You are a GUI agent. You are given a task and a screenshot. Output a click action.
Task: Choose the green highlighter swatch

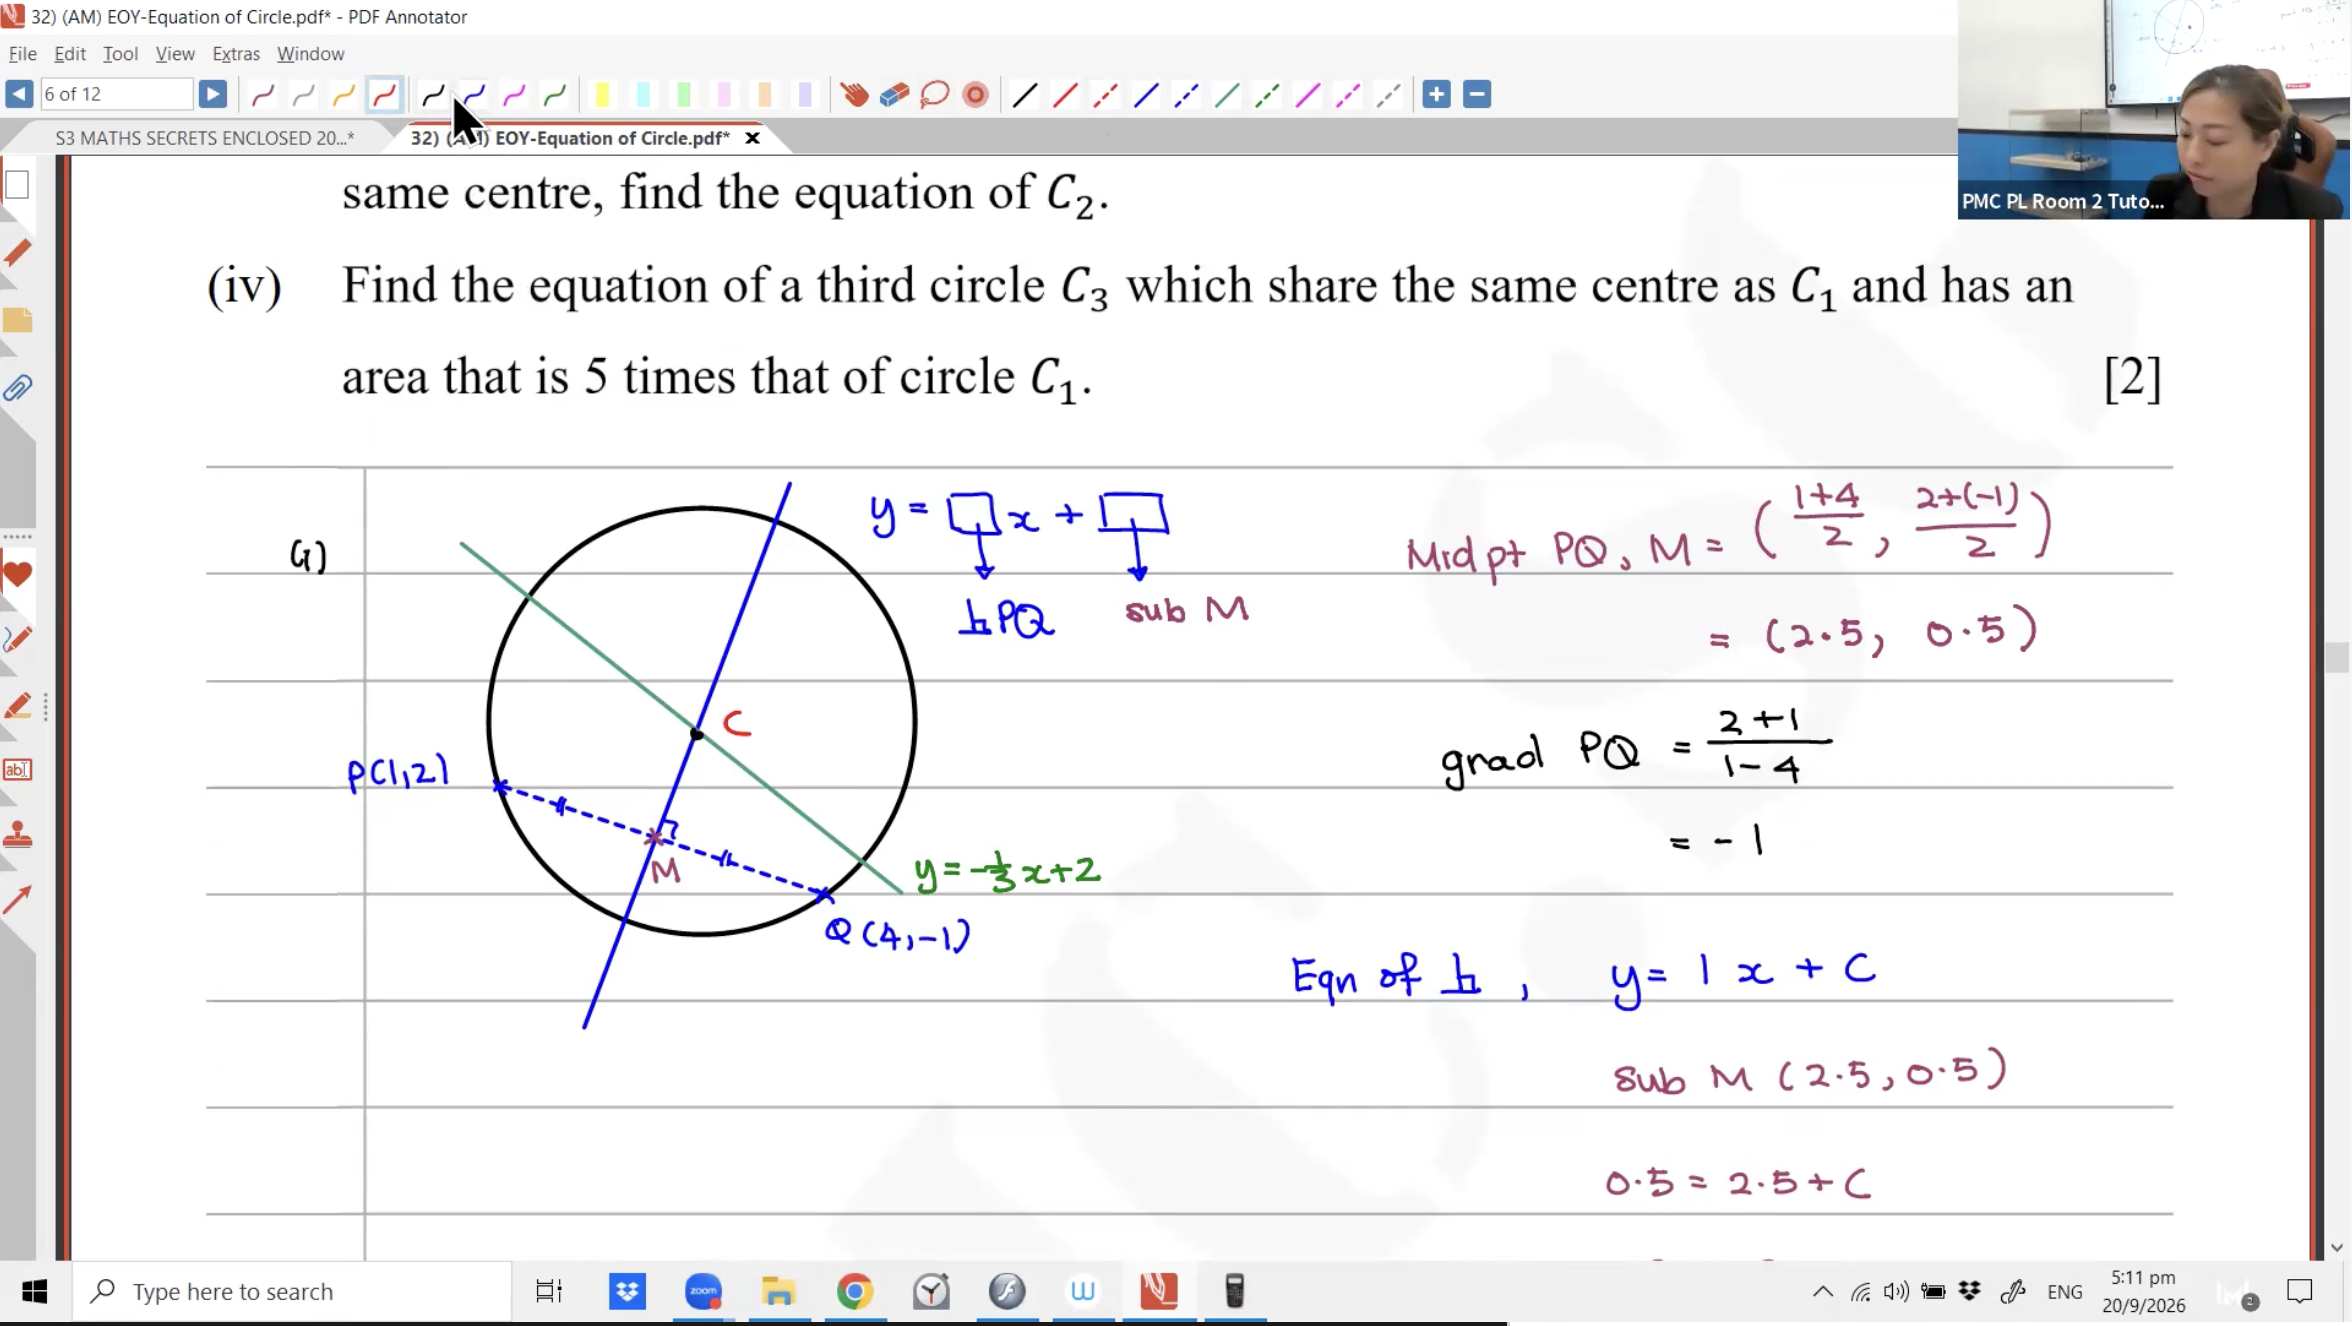[x=684, y=95]
